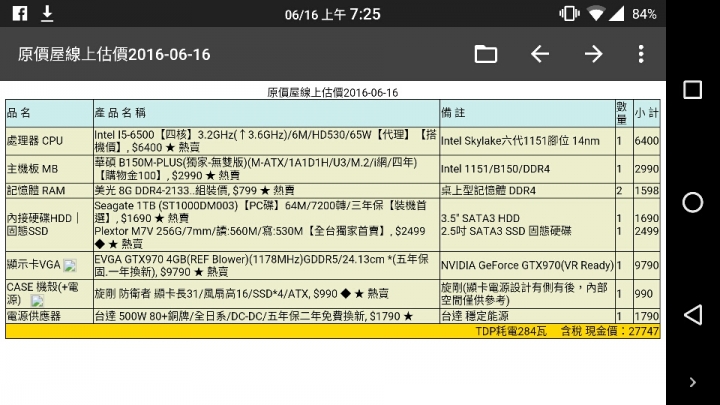This screenshot has width=720, height=405.
Task: Tap the 旋剛 case note about 顯卡電源設計
Action: coord(524,294)
